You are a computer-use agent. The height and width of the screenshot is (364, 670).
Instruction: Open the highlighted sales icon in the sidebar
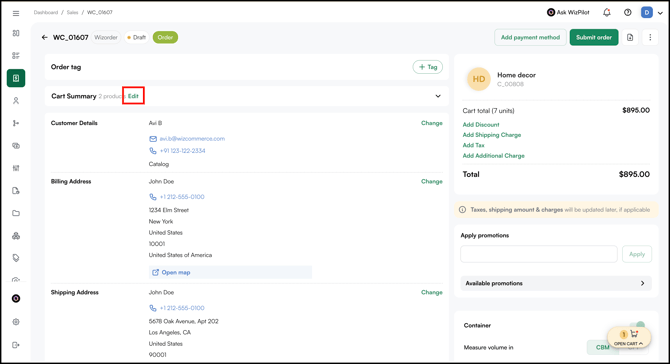(x=16, y=78)
